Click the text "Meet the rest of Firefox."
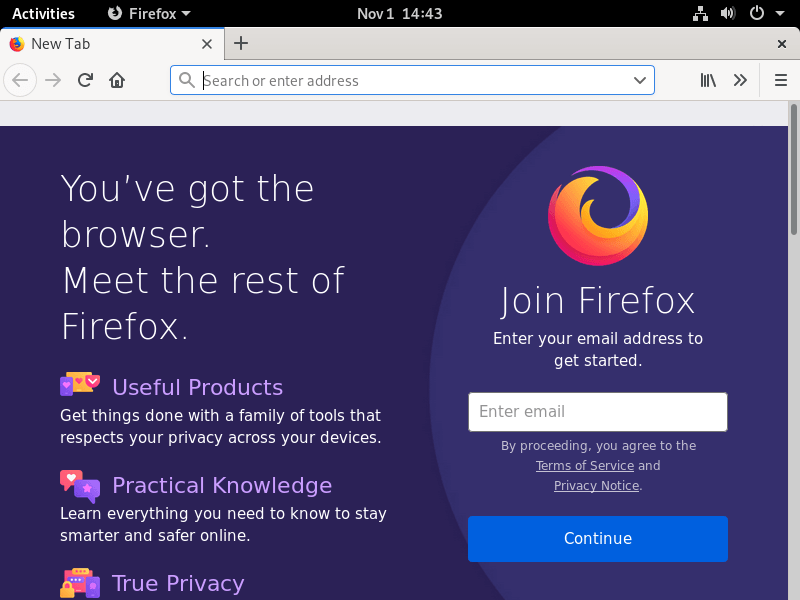Image resolution: width=800 pixels, height=600 pixels. point(204,303)
